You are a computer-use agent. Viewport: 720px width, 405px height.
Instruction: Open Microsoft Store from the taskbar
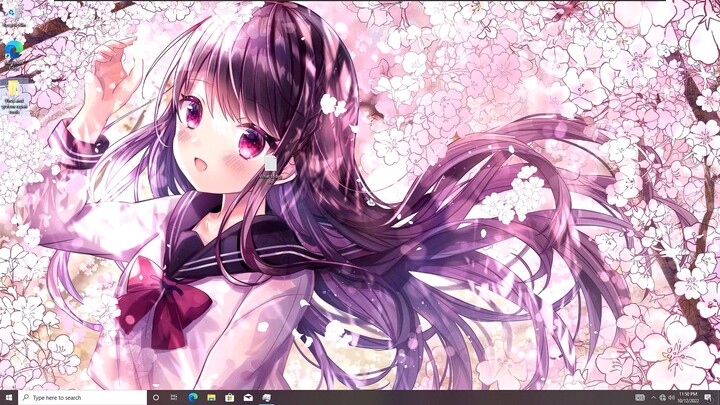(230, 397)
